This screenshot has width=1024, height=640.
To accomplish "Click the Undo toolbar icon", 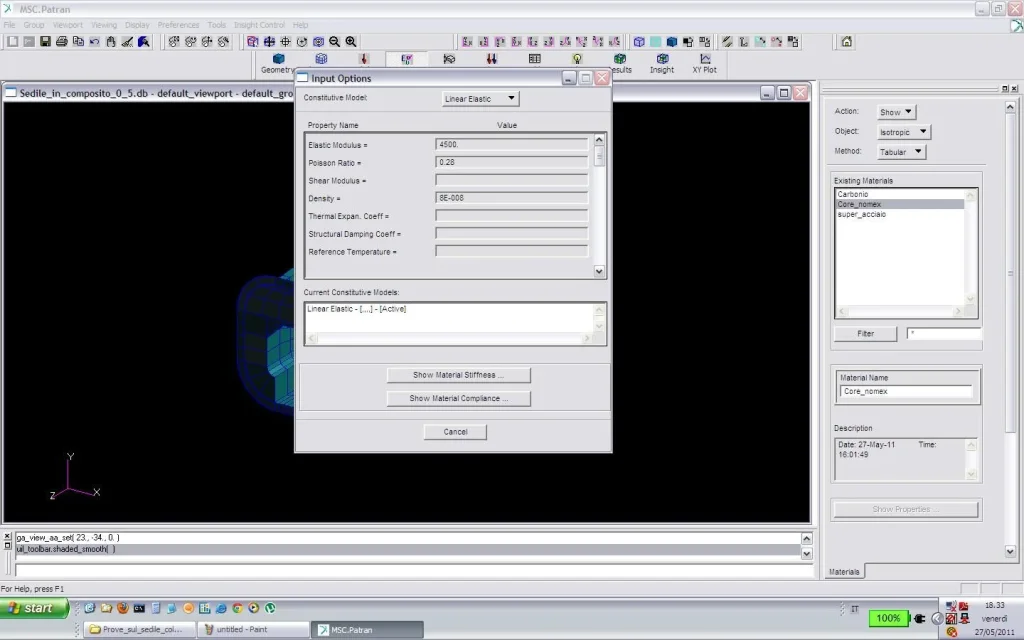I will (95, 42).
